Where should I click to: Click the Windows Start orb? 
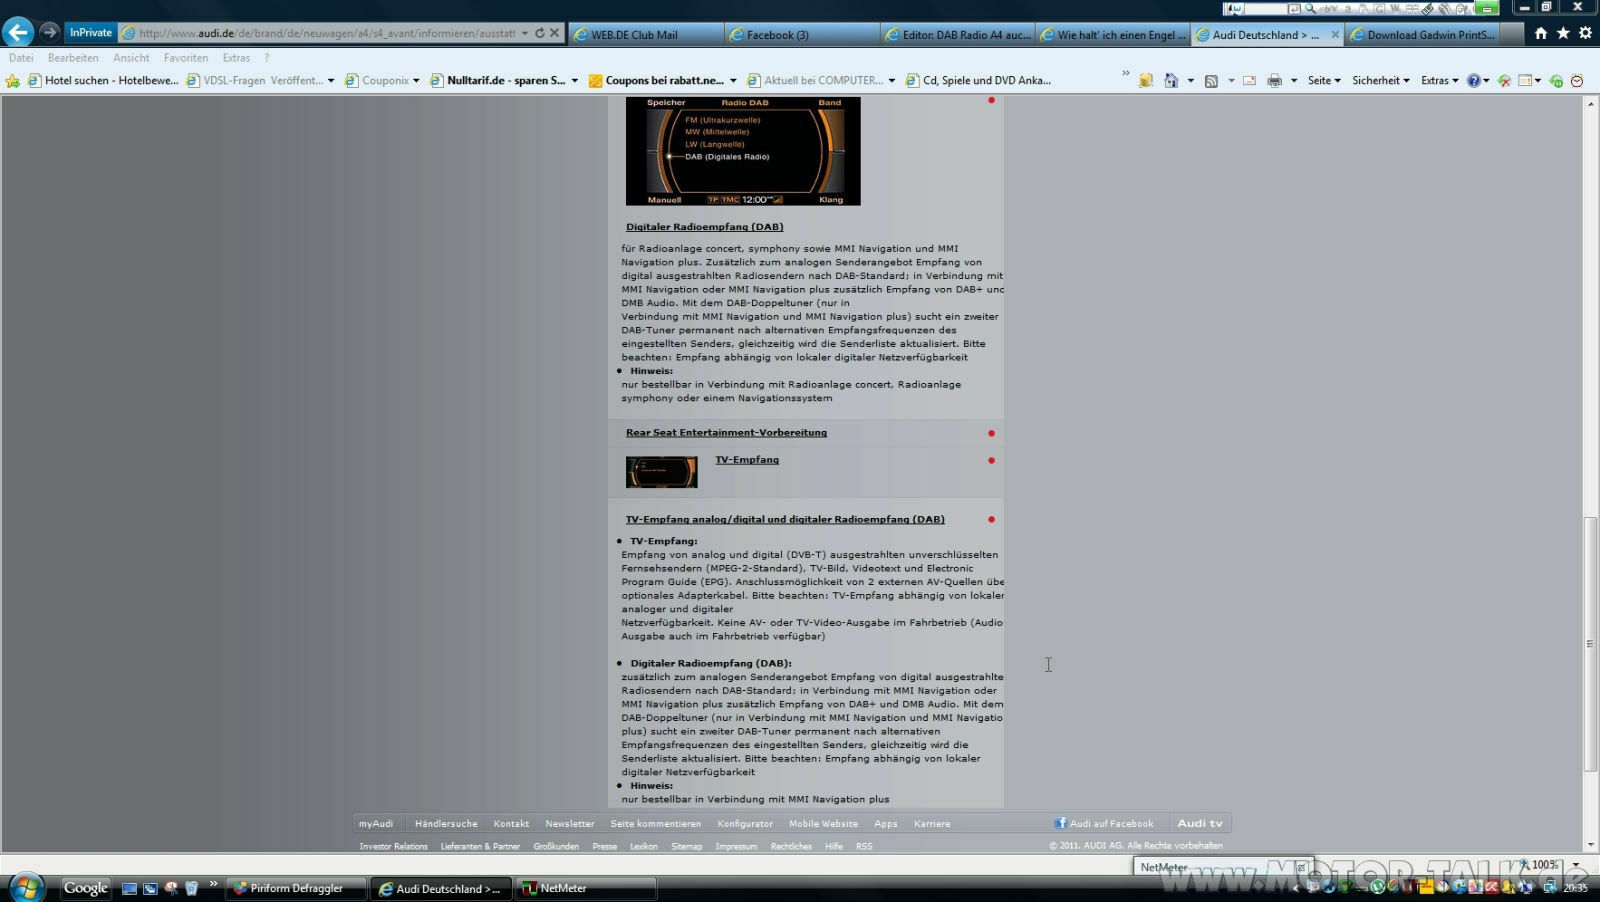(x=27, y=888)
